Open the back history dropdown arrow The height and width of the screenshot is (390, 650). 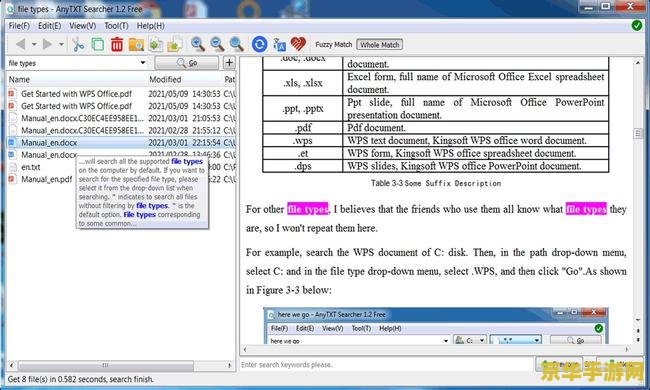pos(34,44)
